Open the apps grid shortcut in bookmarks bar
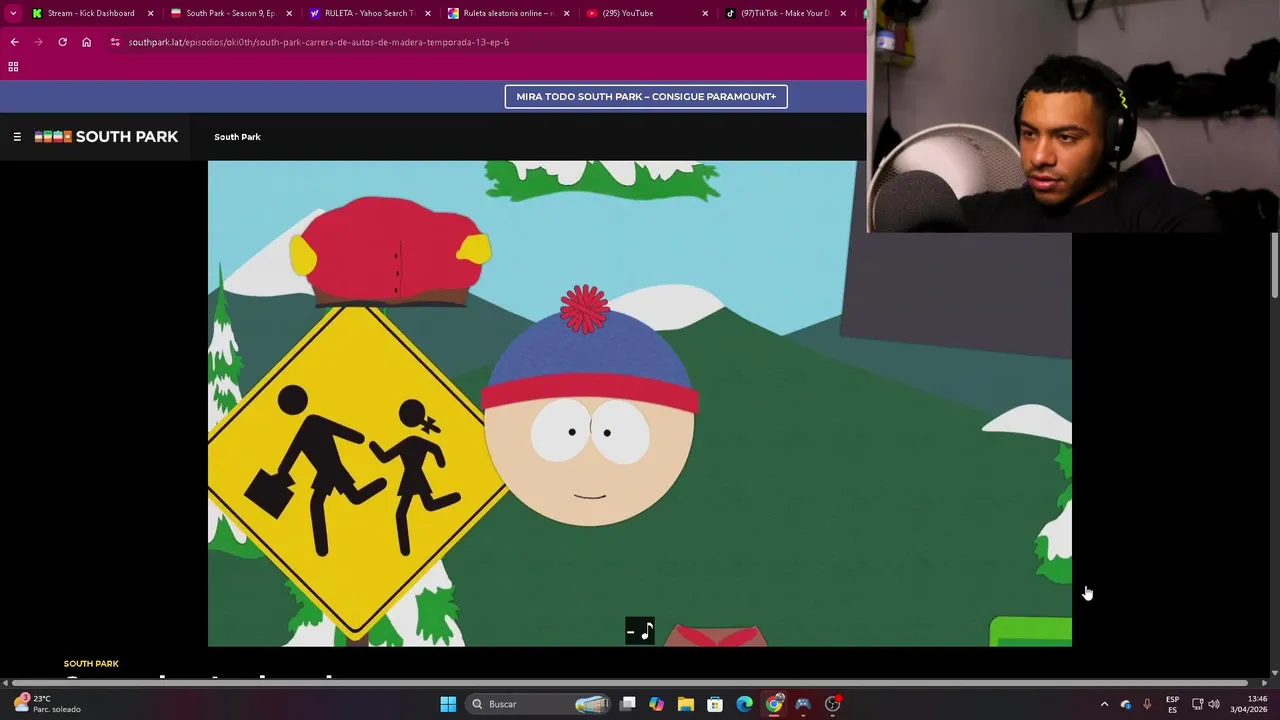Image resolution: width=1280 pixels, height=720 pixels. click(x=13, y=67)
